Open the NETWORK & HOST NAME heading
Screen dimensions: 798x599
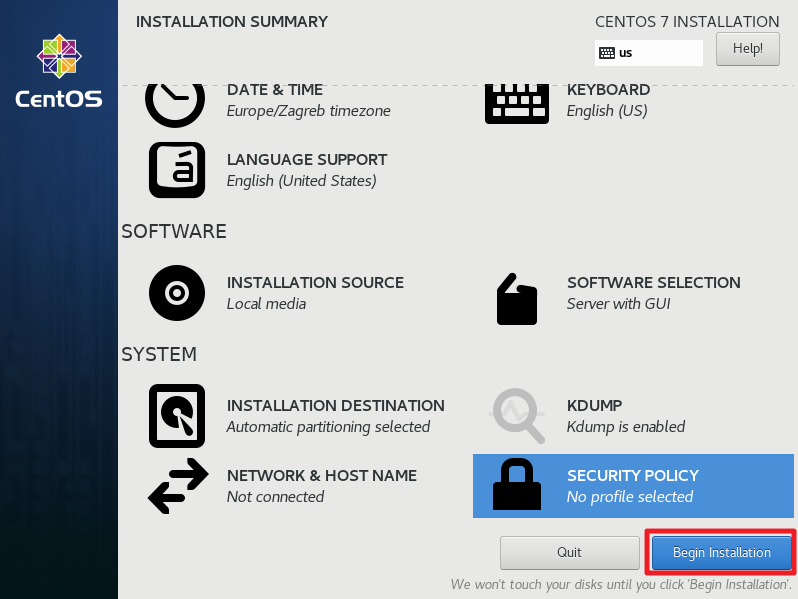(322, 476)
